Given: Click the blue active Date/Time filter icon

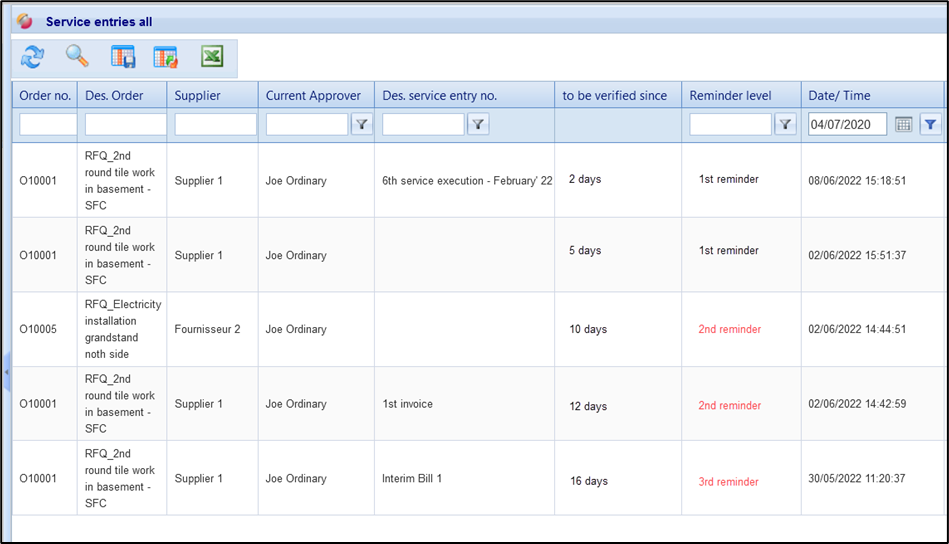Looking at the screenshot, I should click(x=930, y=124).
